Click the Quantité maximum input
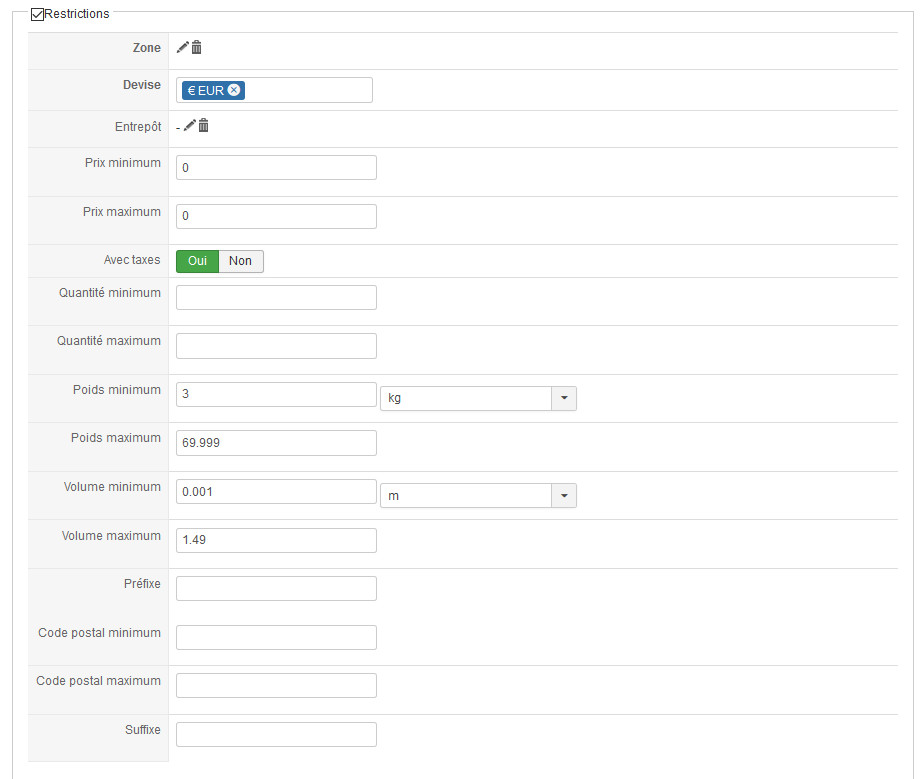Viewport: 924px width, 779px height. [x=276, y=346]
